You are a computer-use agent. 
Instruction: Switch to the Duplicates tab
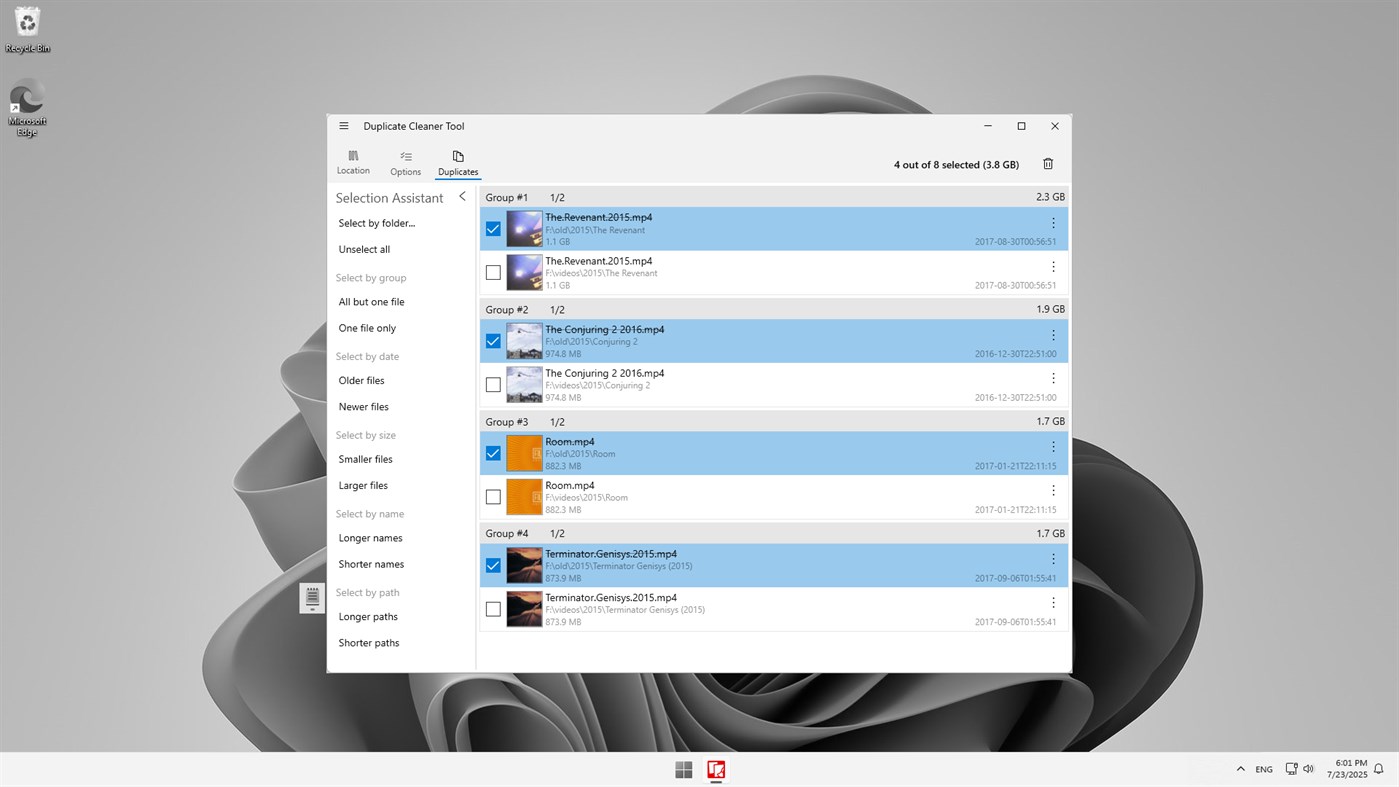[457, 162]
